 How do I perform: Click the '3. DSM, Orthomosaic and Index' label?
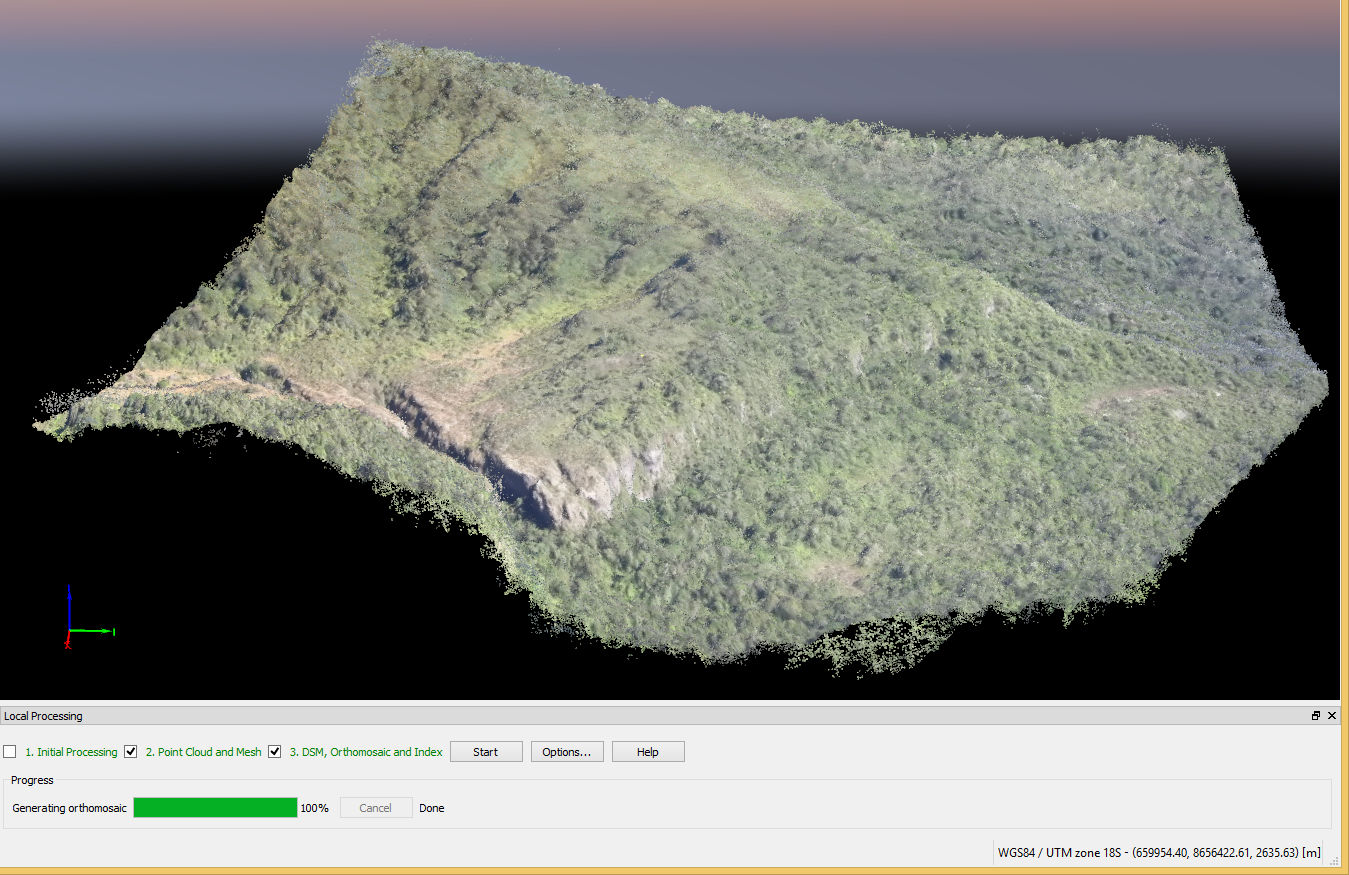click(x=366, y=752)
